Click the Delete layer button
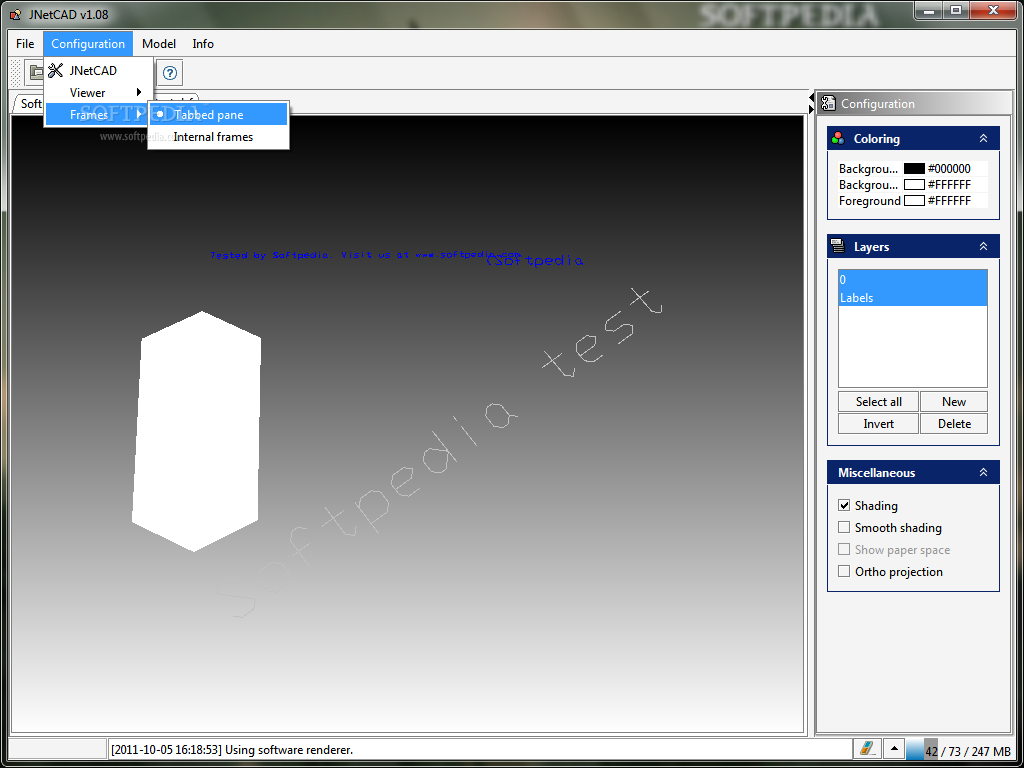Image resolution: width=1024 pixels, height=768 pixels. [953, 424]
